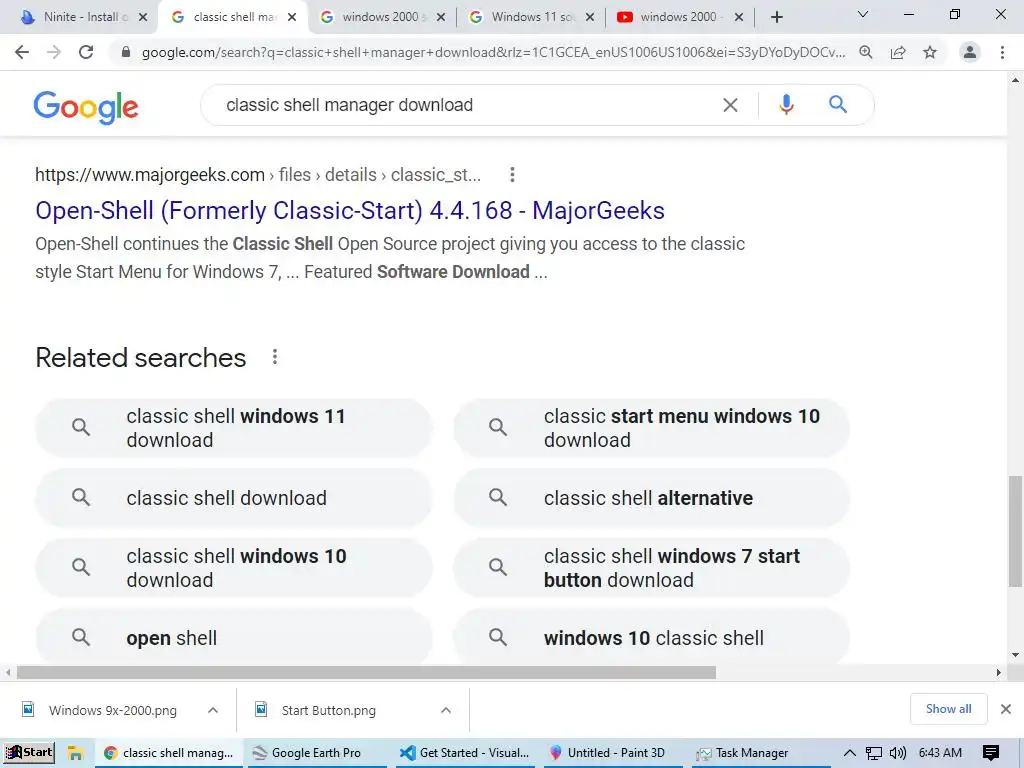Click the address bar URL

pyautogui.click(x=494, y=52)
